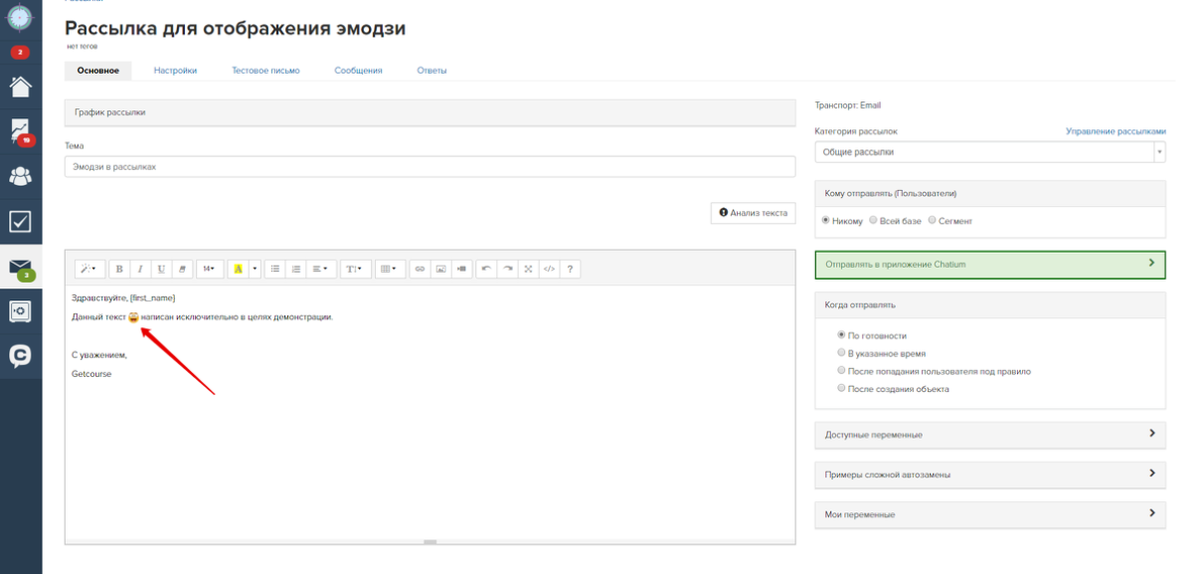Screen dimensions: 1200x574
Task: Open the home icon in the sidebar
Action: pos(20,86)
